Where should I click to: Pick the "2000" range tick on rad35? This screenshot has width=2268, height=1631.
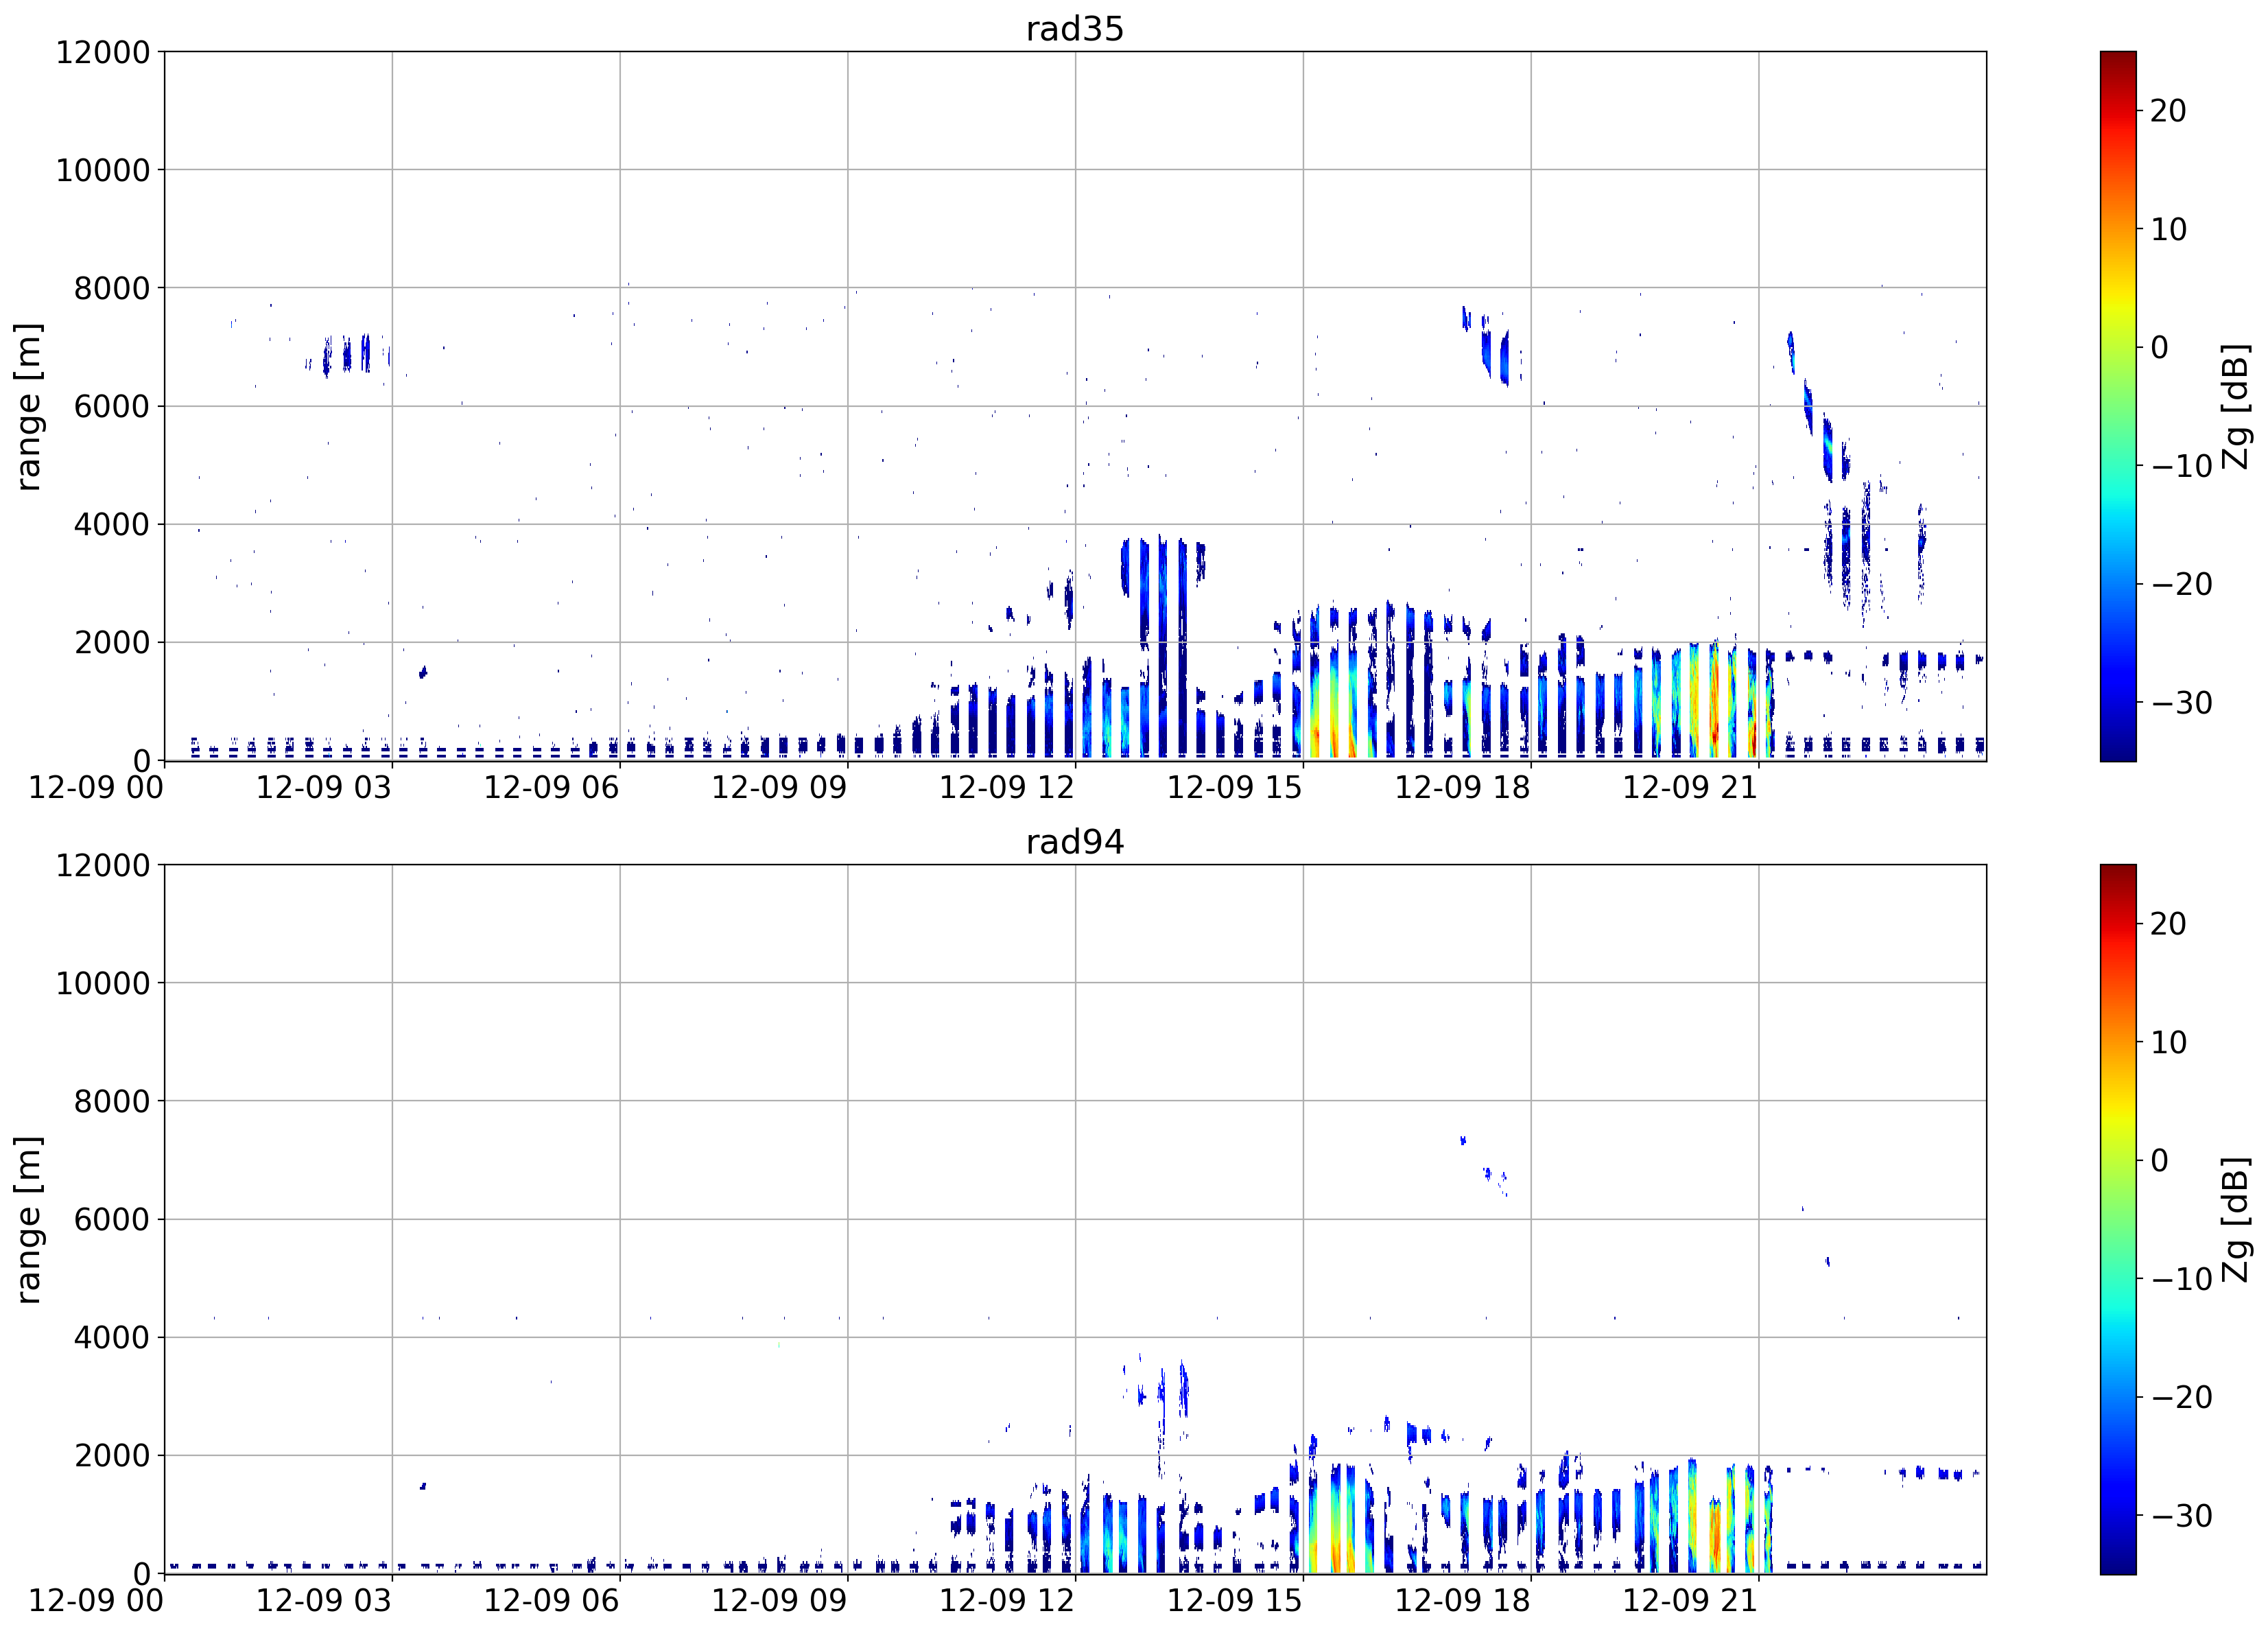[x=112, y=642]
